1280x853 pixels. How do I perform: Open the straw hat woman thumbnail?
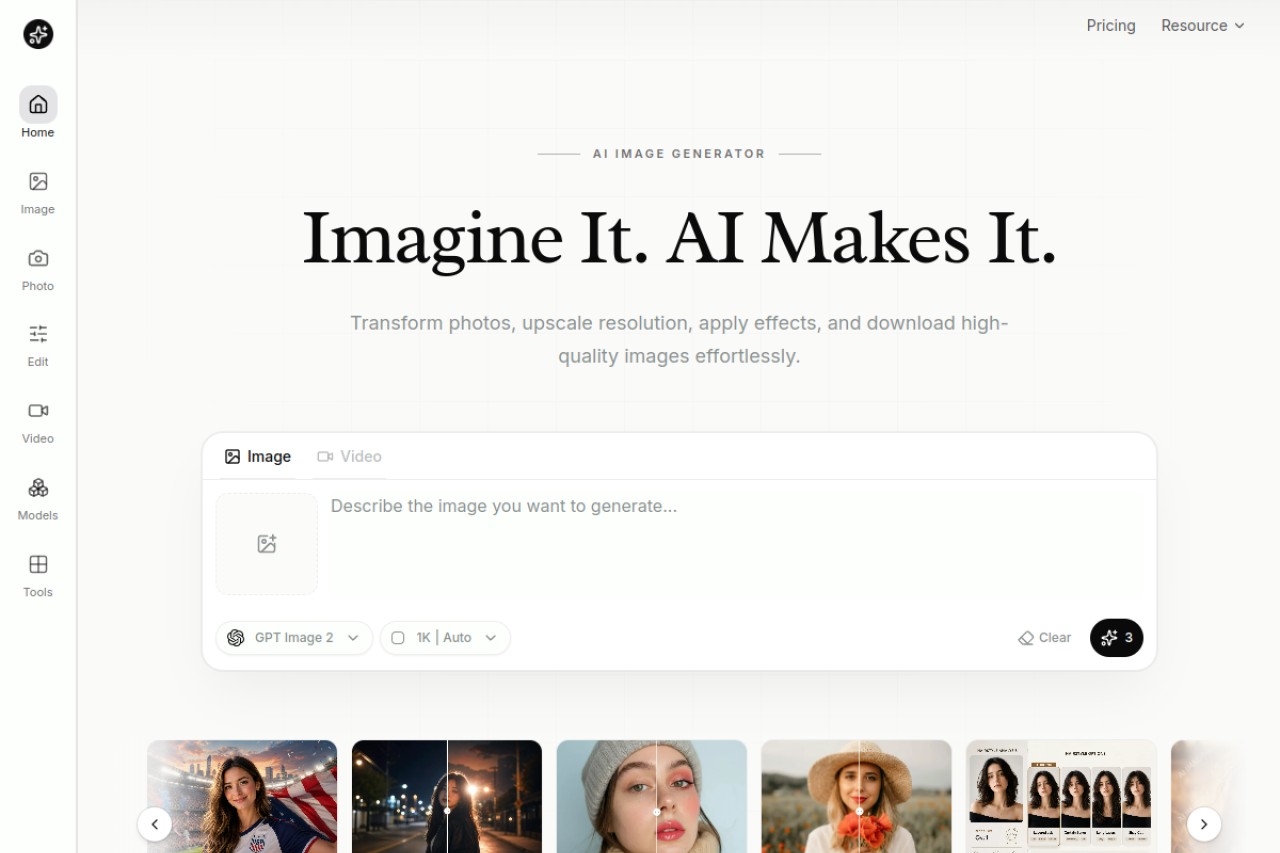tap(856, 796)
